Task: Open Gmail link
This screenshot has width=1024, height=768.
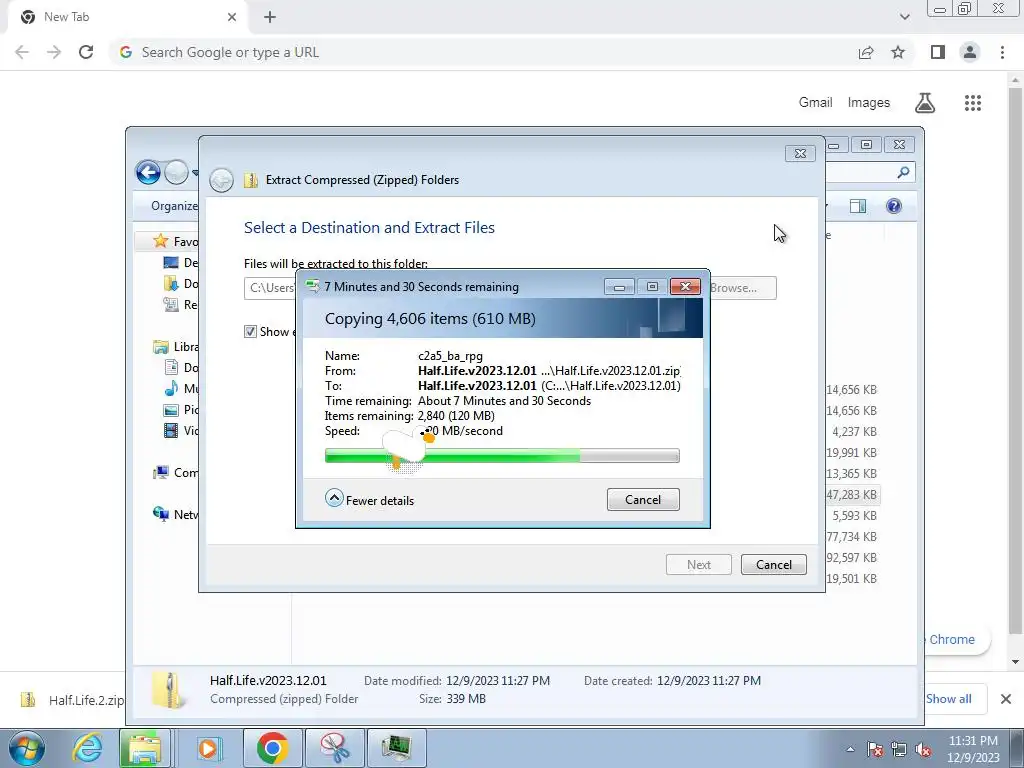Action: coord(815,103)
